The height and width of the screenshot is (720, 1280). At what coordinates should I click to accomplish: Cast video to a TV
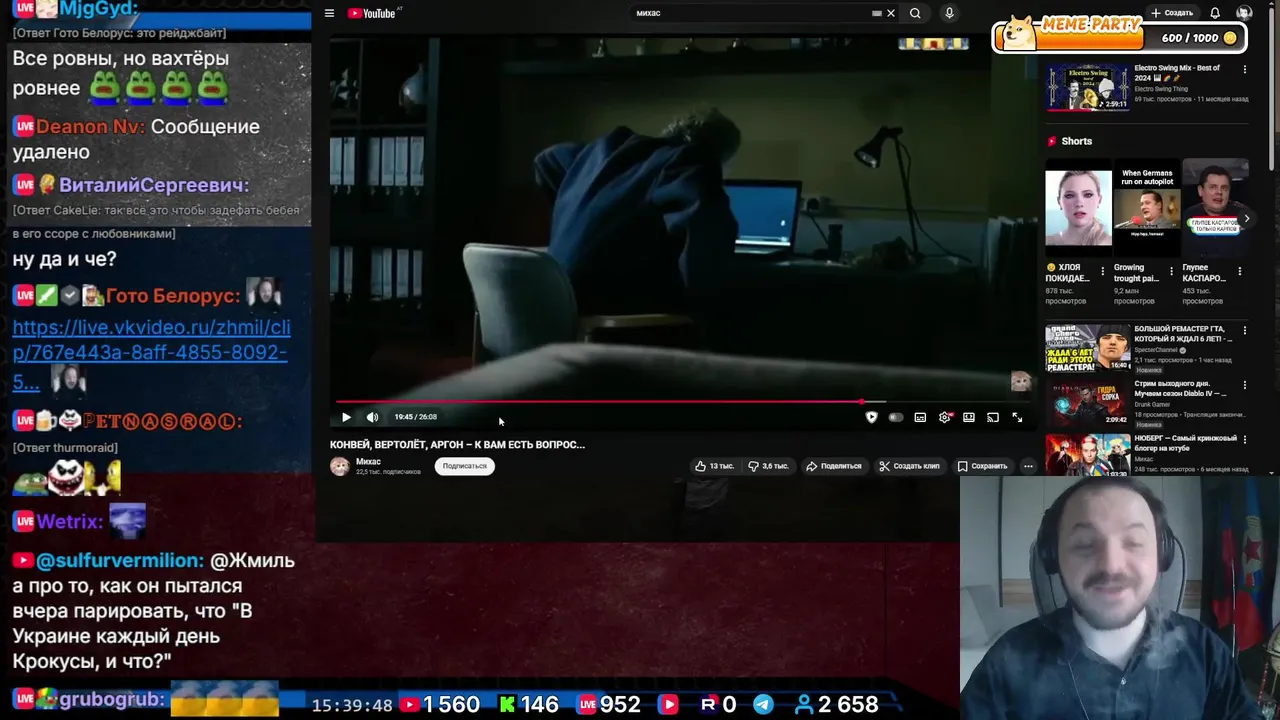click(993, 417)
